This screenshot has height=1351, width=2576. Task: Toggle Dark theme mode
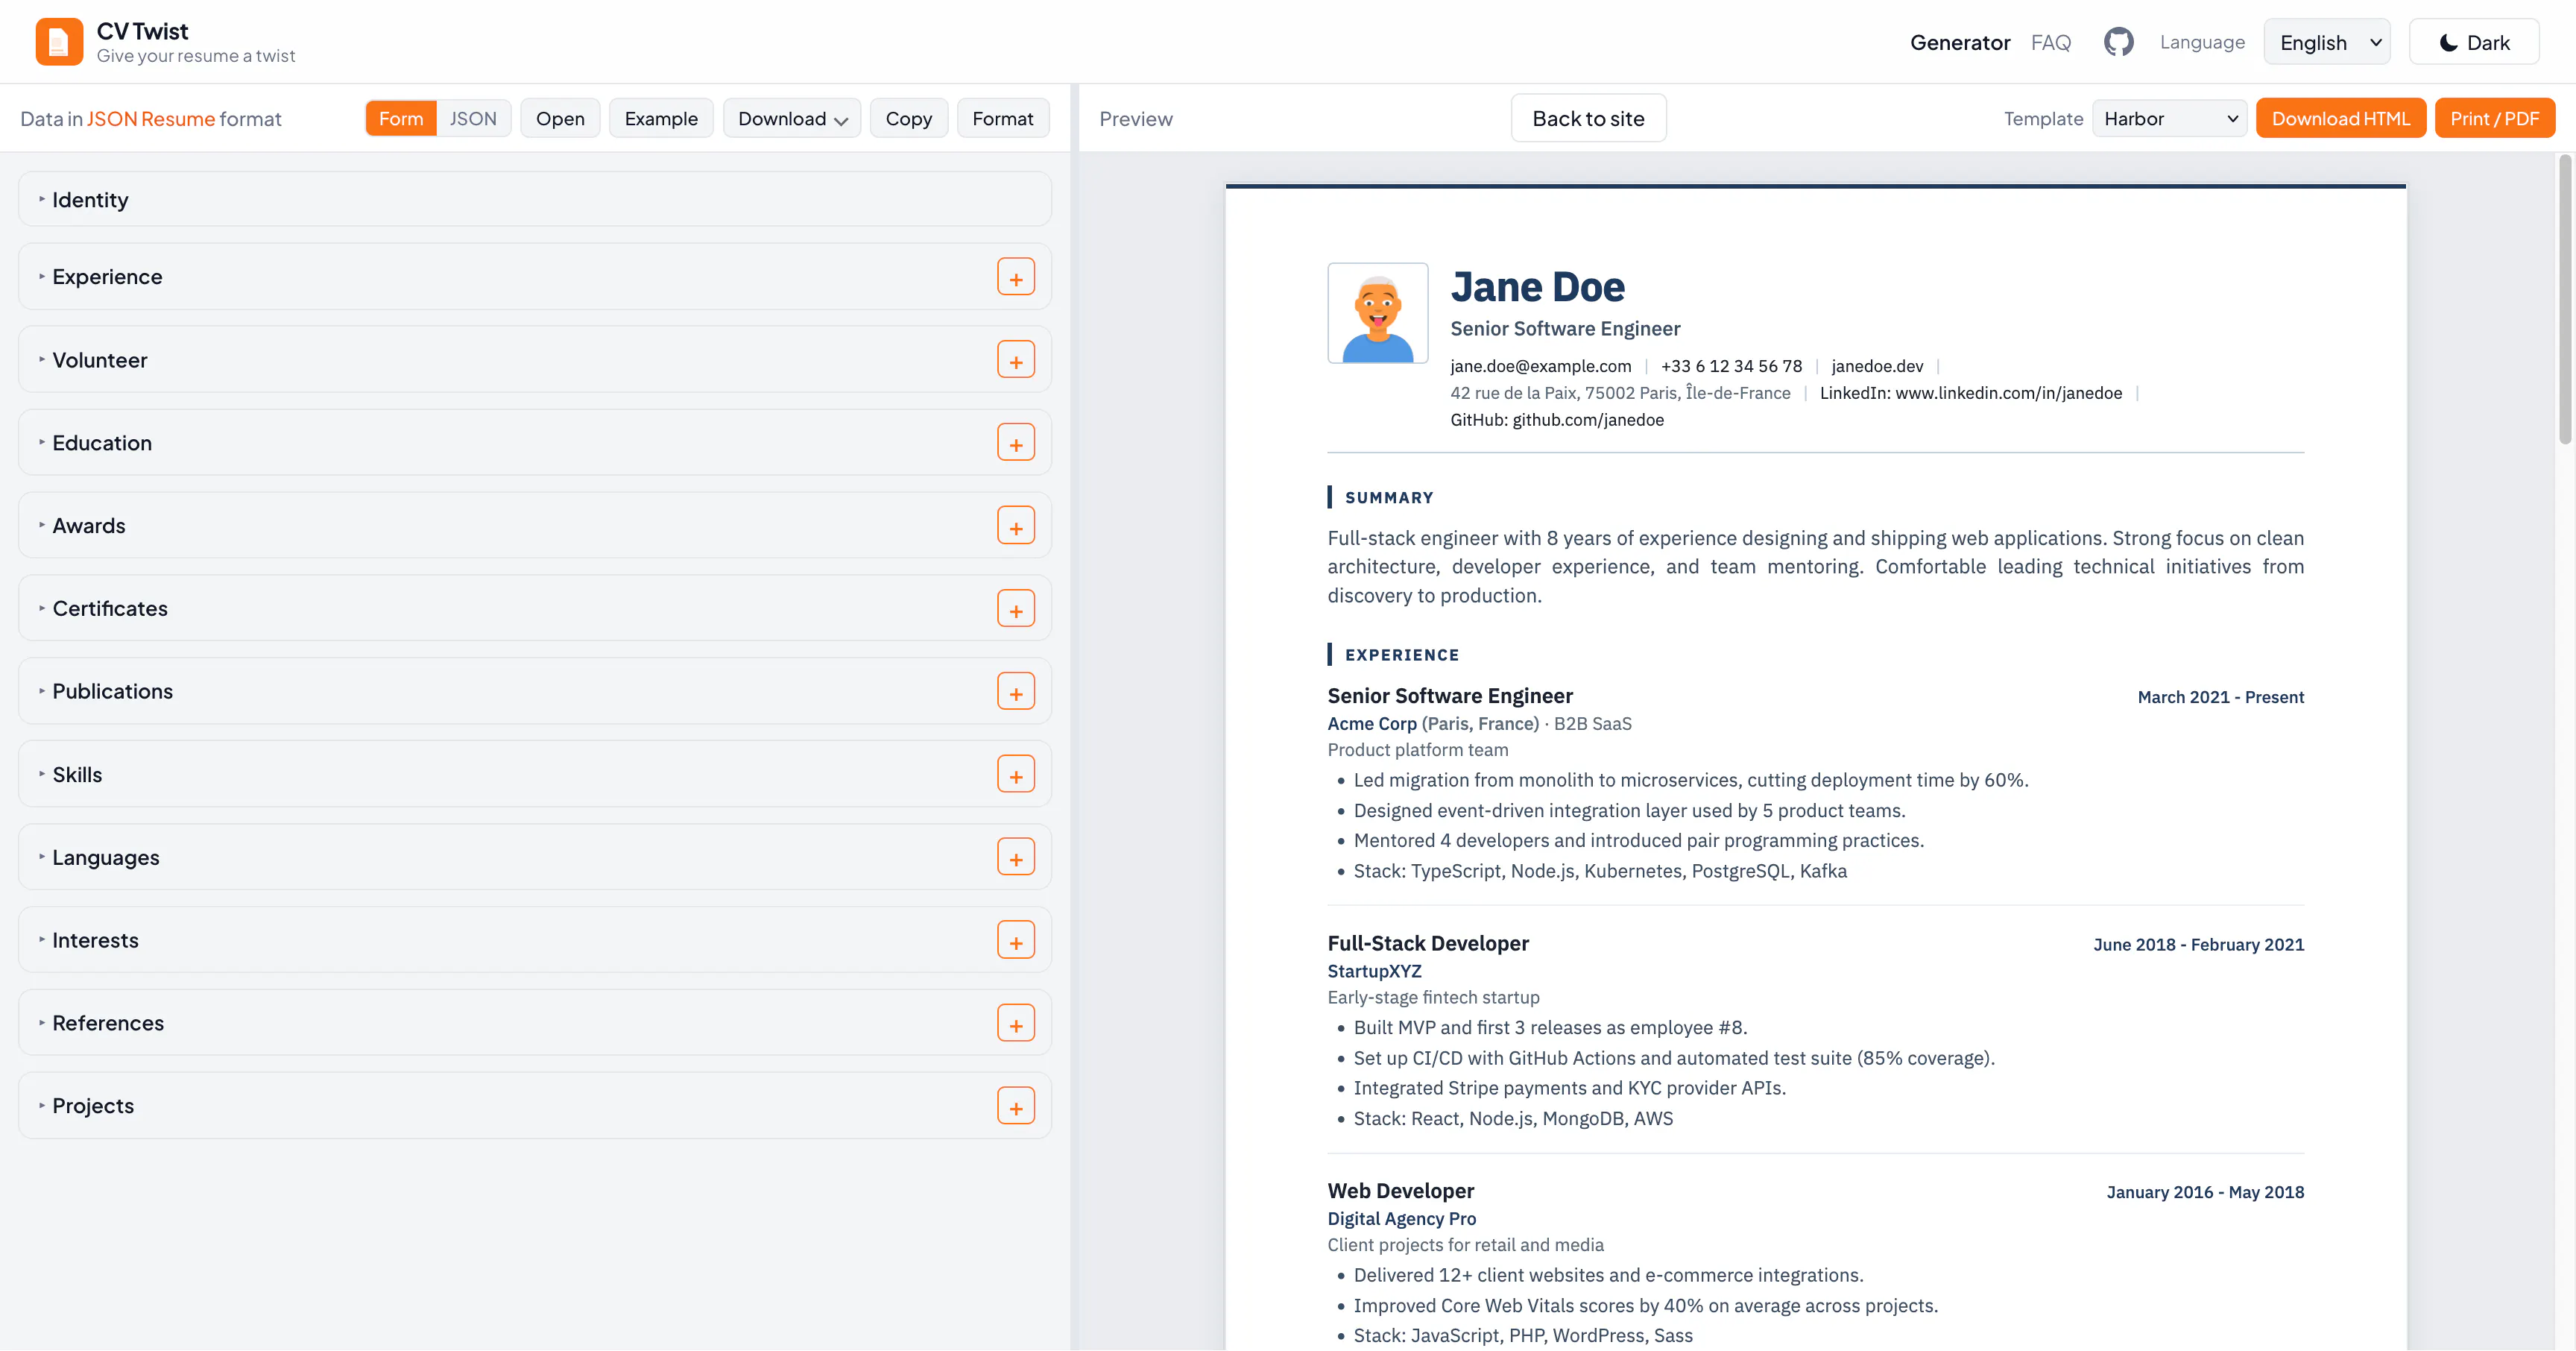pos(2473,42)
